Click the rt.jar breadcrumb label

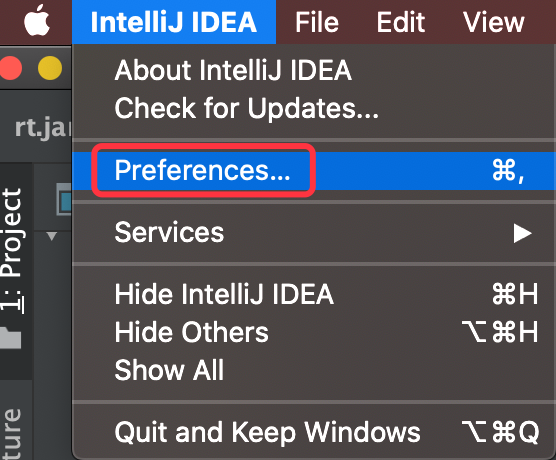click(x=43, y=128)
